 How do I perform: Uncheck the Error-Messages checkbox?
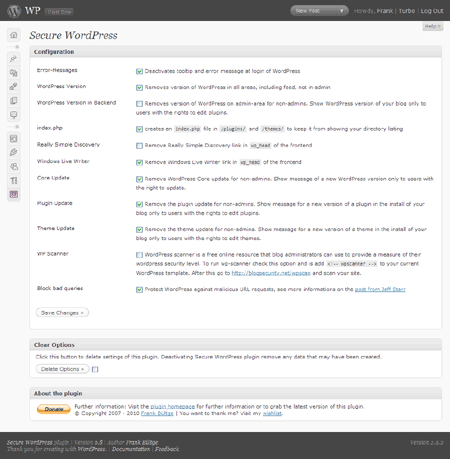tap(139, 71)
